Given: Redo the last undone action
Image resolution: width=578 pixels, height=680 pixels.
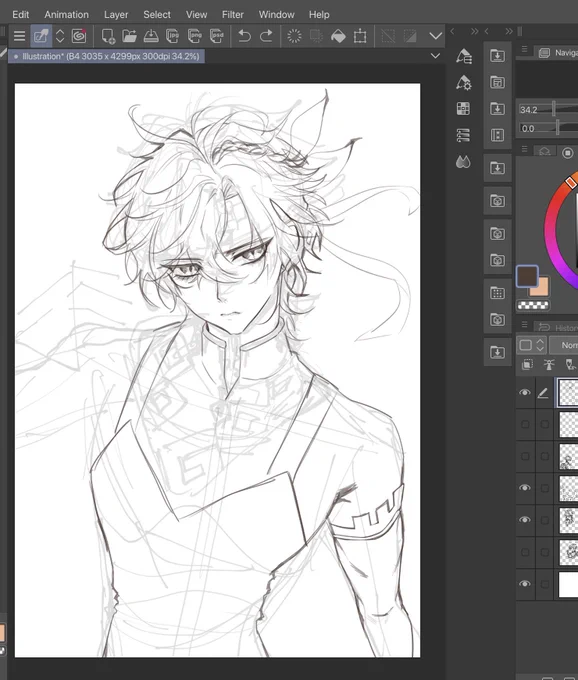Looking at the screenshot, I should click(x=266, y=36).
